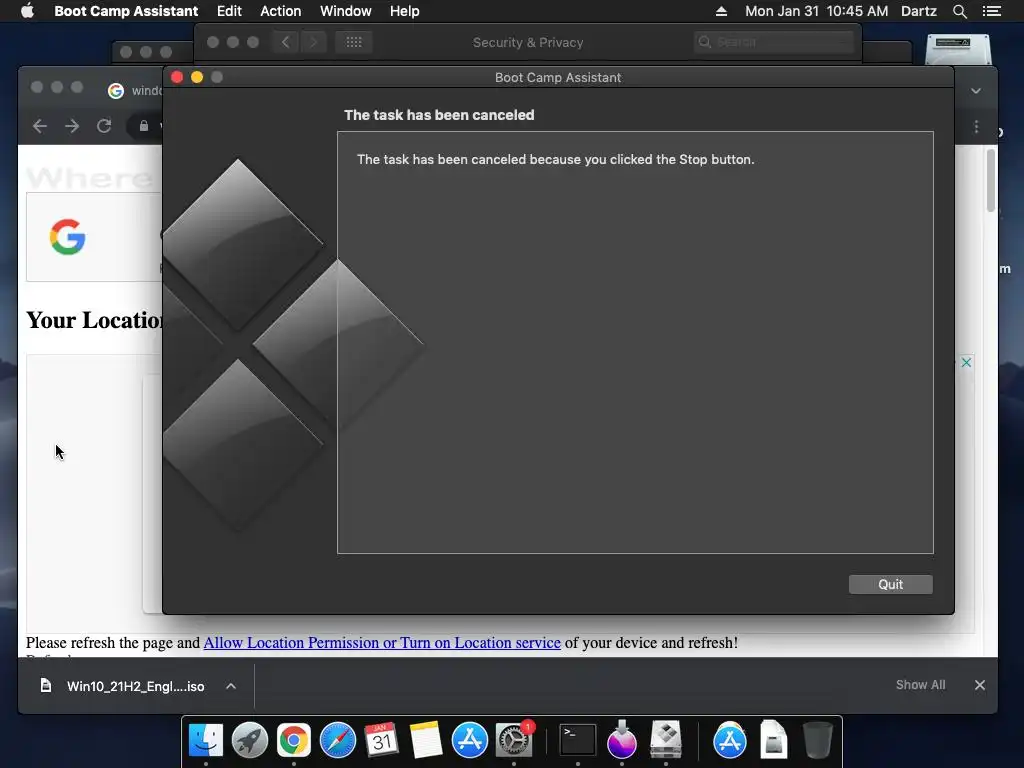Click cancellation message text about Stop button
The height and width of the screenshot is (768, 1024).
click(555, 159)
